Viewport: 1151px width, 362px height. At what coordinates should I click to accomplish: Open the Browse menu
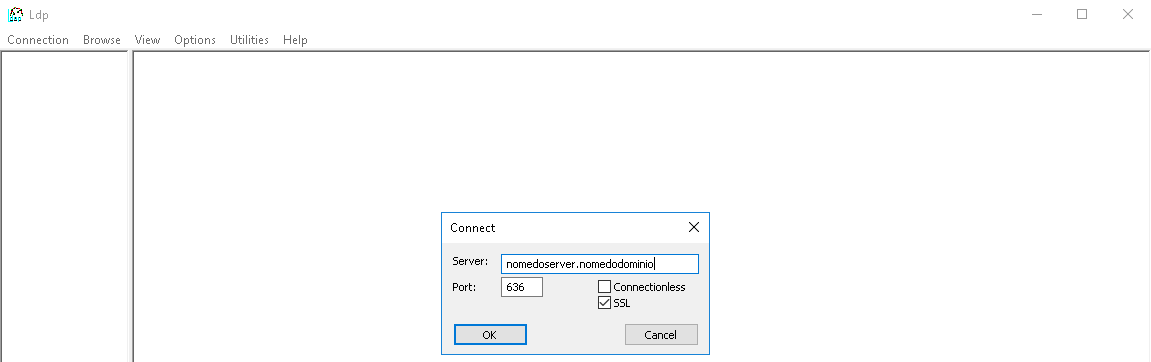pos(102,40)
